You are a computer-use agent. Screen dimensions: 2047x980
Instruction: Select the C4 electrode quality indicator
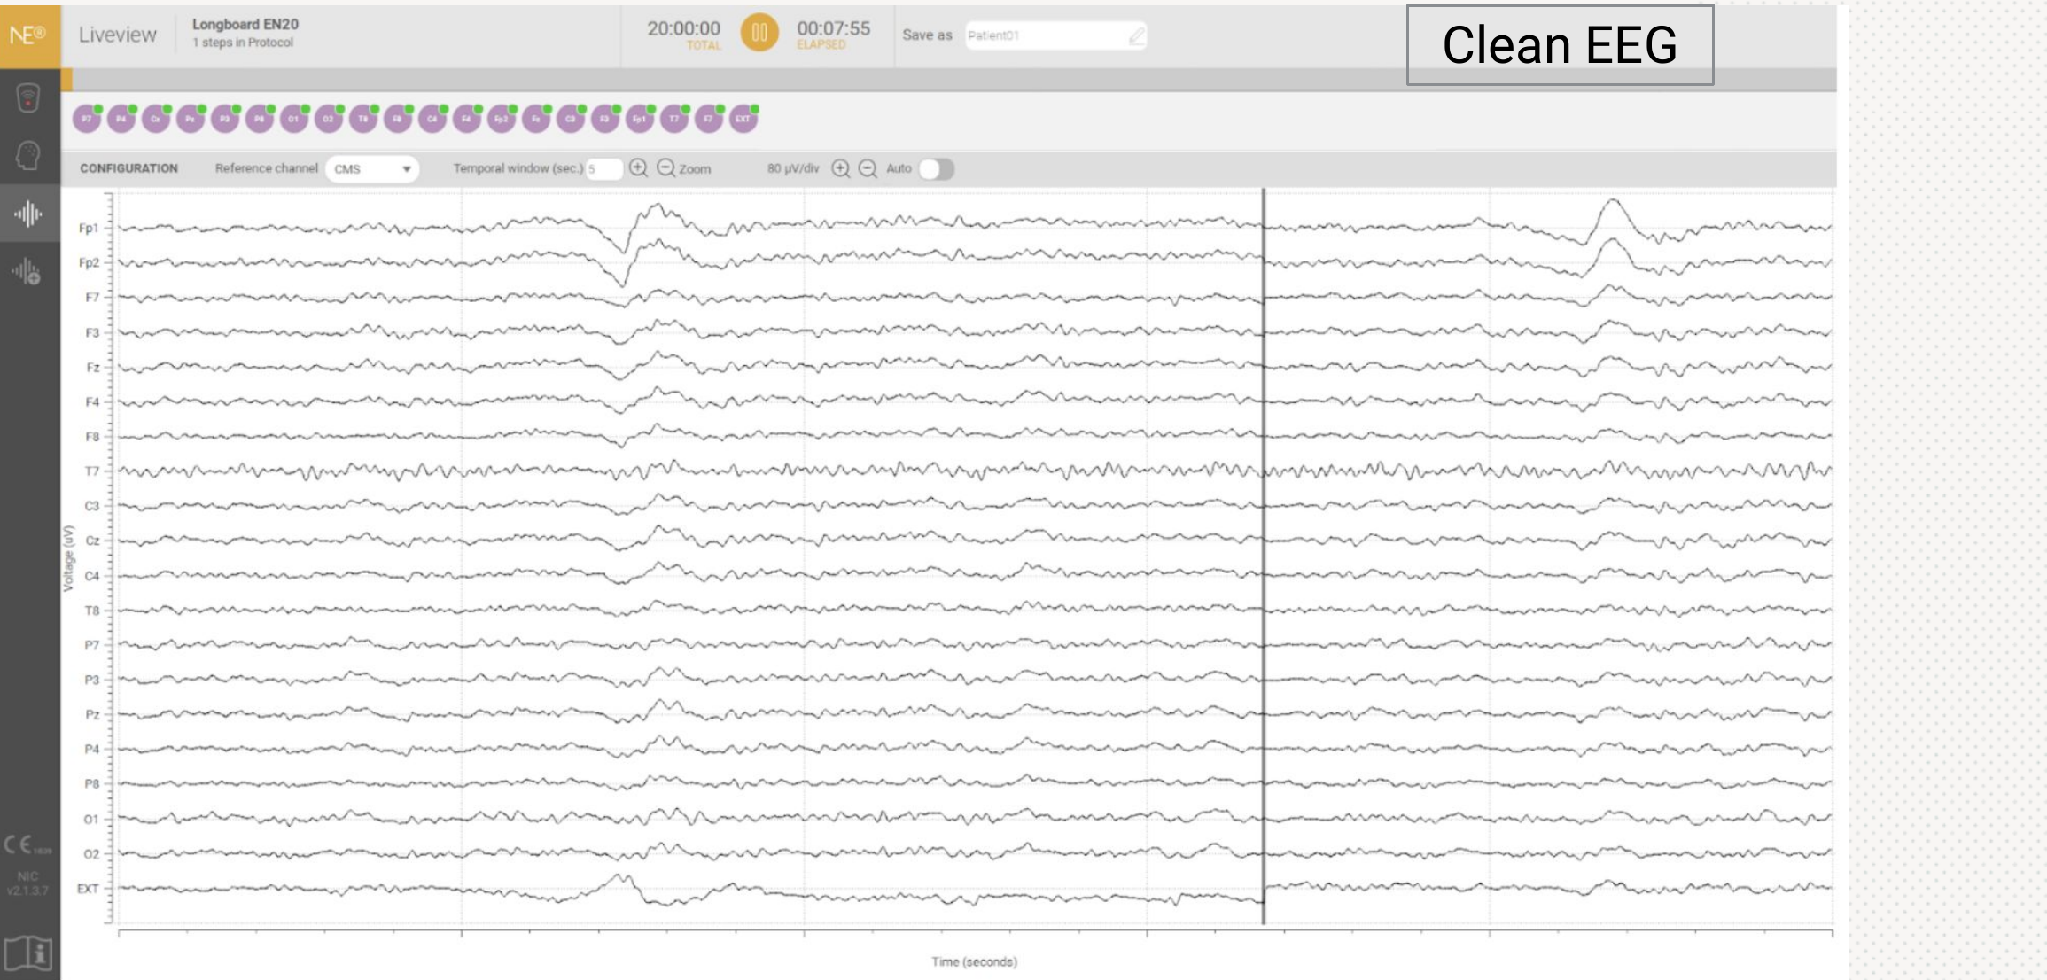(432, 119)
